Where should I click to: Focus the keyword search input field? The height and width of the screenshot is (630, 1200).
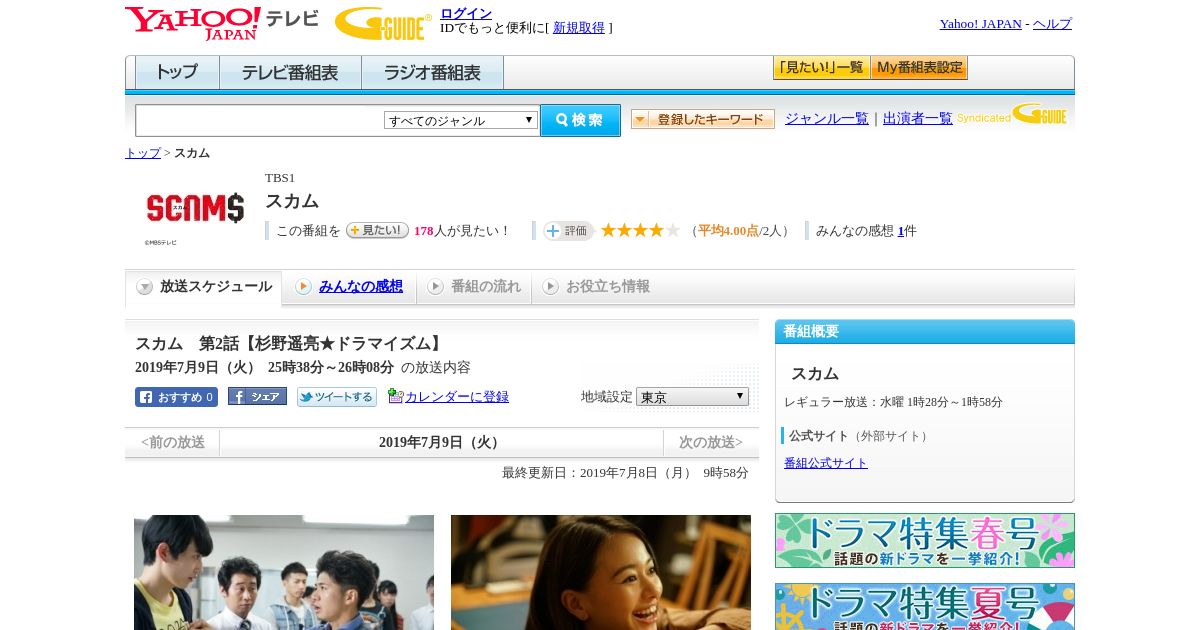[260, 120]
